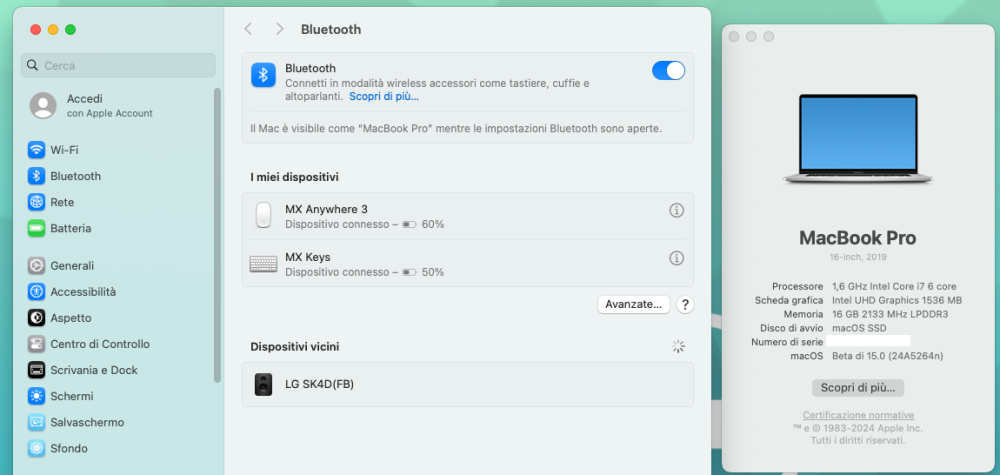
Task: Select the green Batteria icon
Action: pos(36,228)
